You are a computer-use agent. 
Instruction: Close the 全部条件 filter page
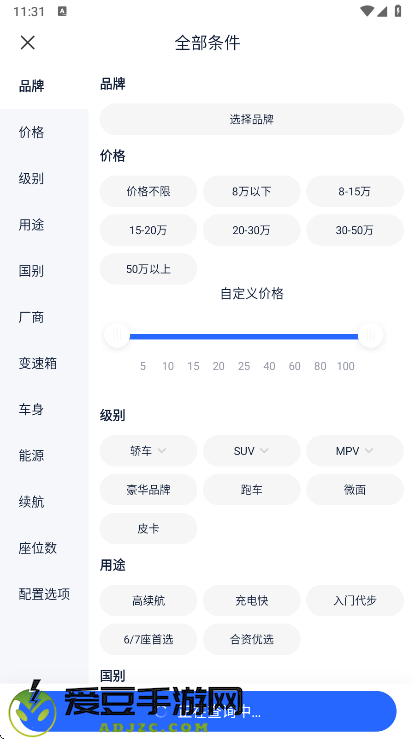(x=28, y=42)
